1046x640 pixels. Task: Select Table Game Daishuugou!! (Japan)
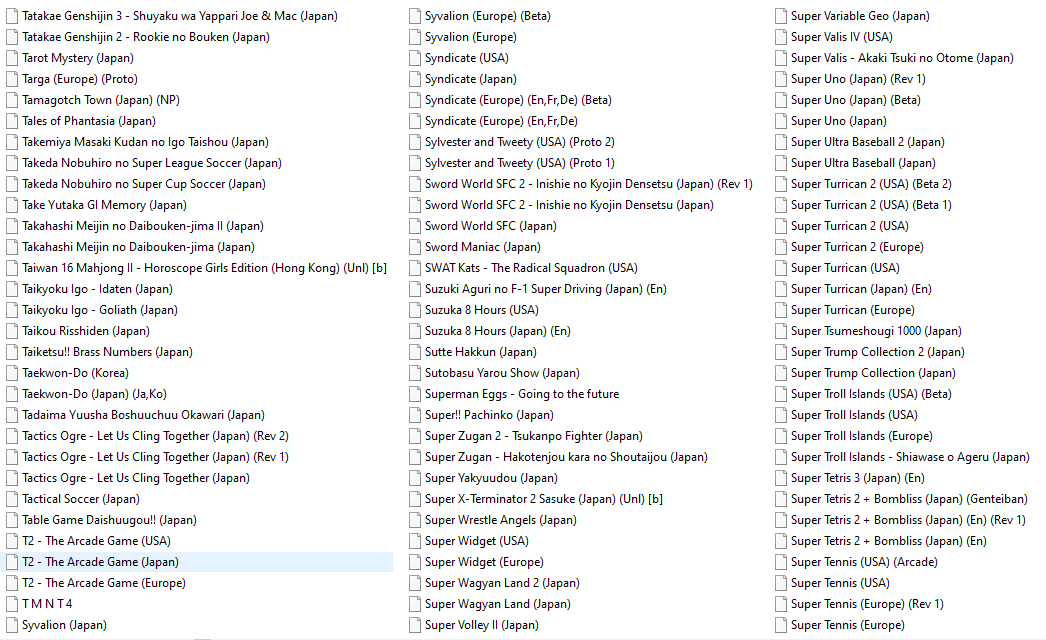(x=109, y=520)
